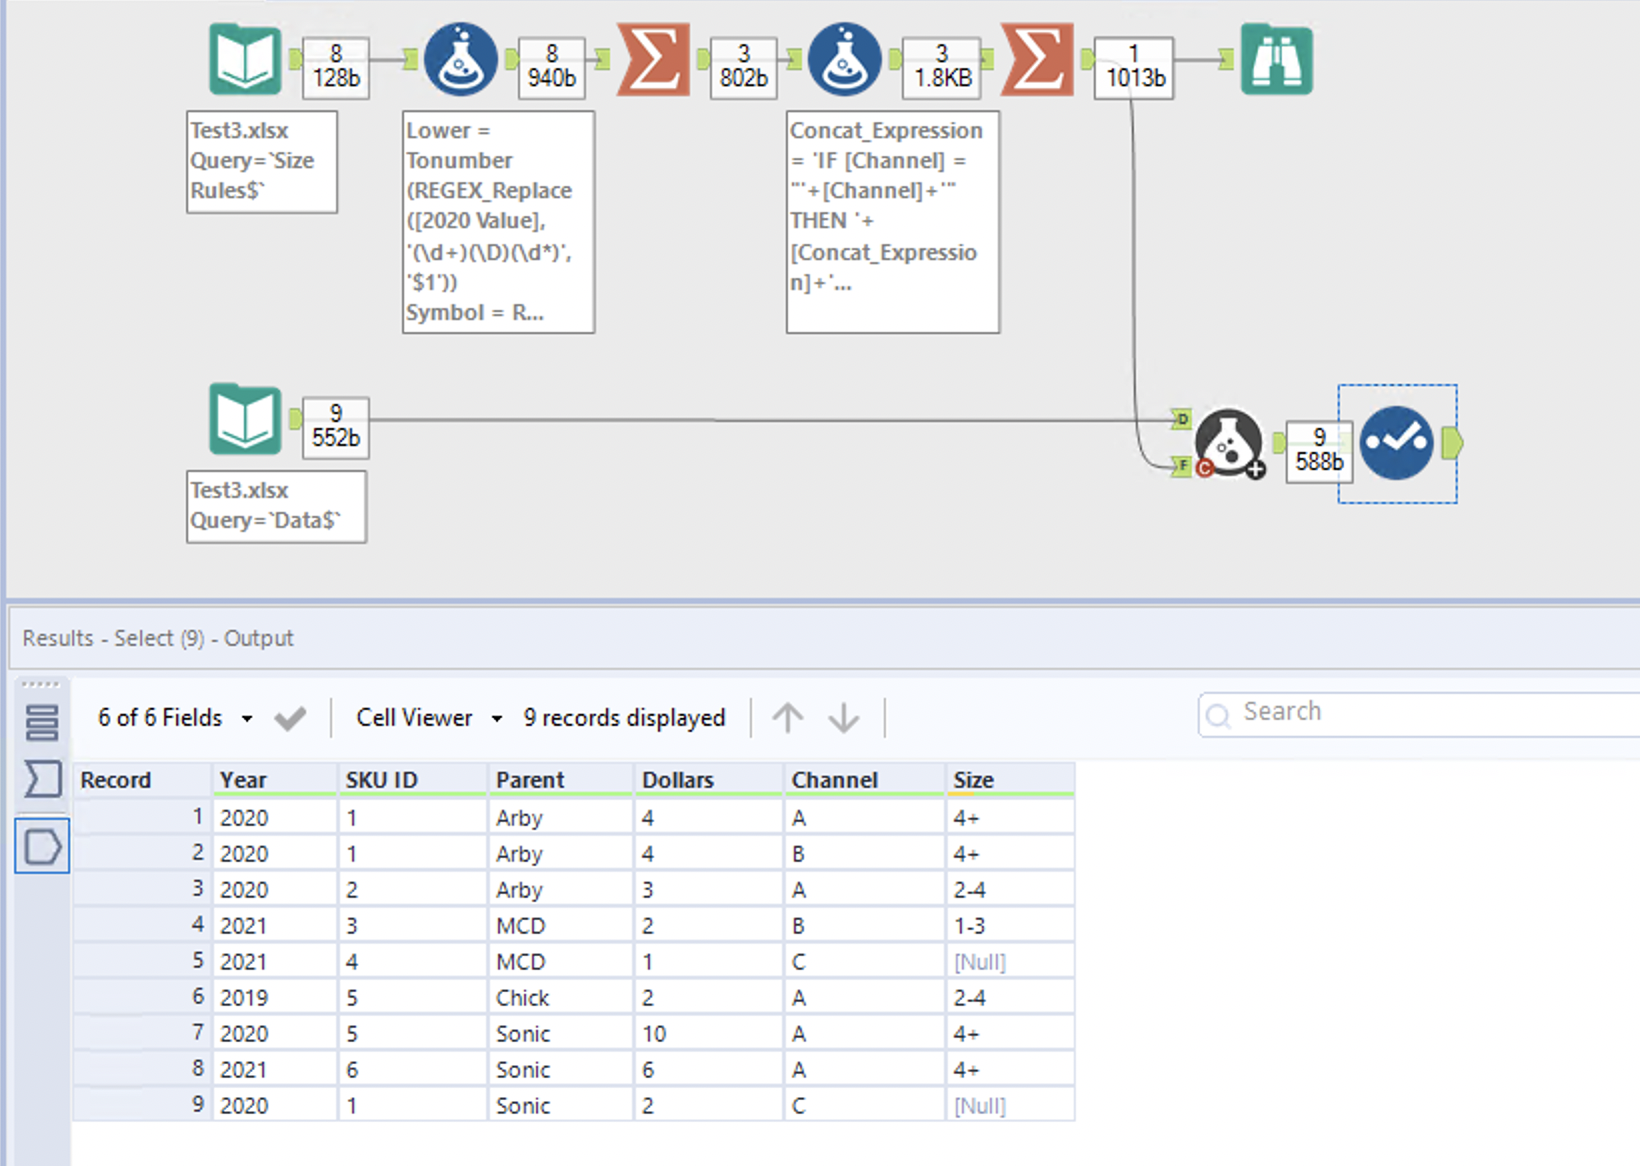Select the Test3.xlsx annotation box under the Data$ input
Image resolution: width=1640 pixels, height=1166 pixels.
(x=276, y=506)
